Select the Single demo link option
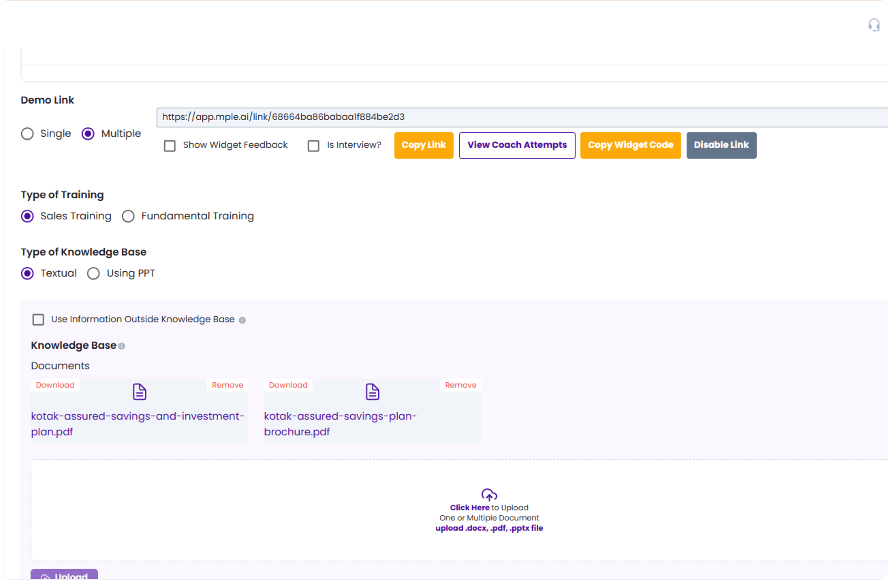 pyautogui.click(x=28, y=134)
